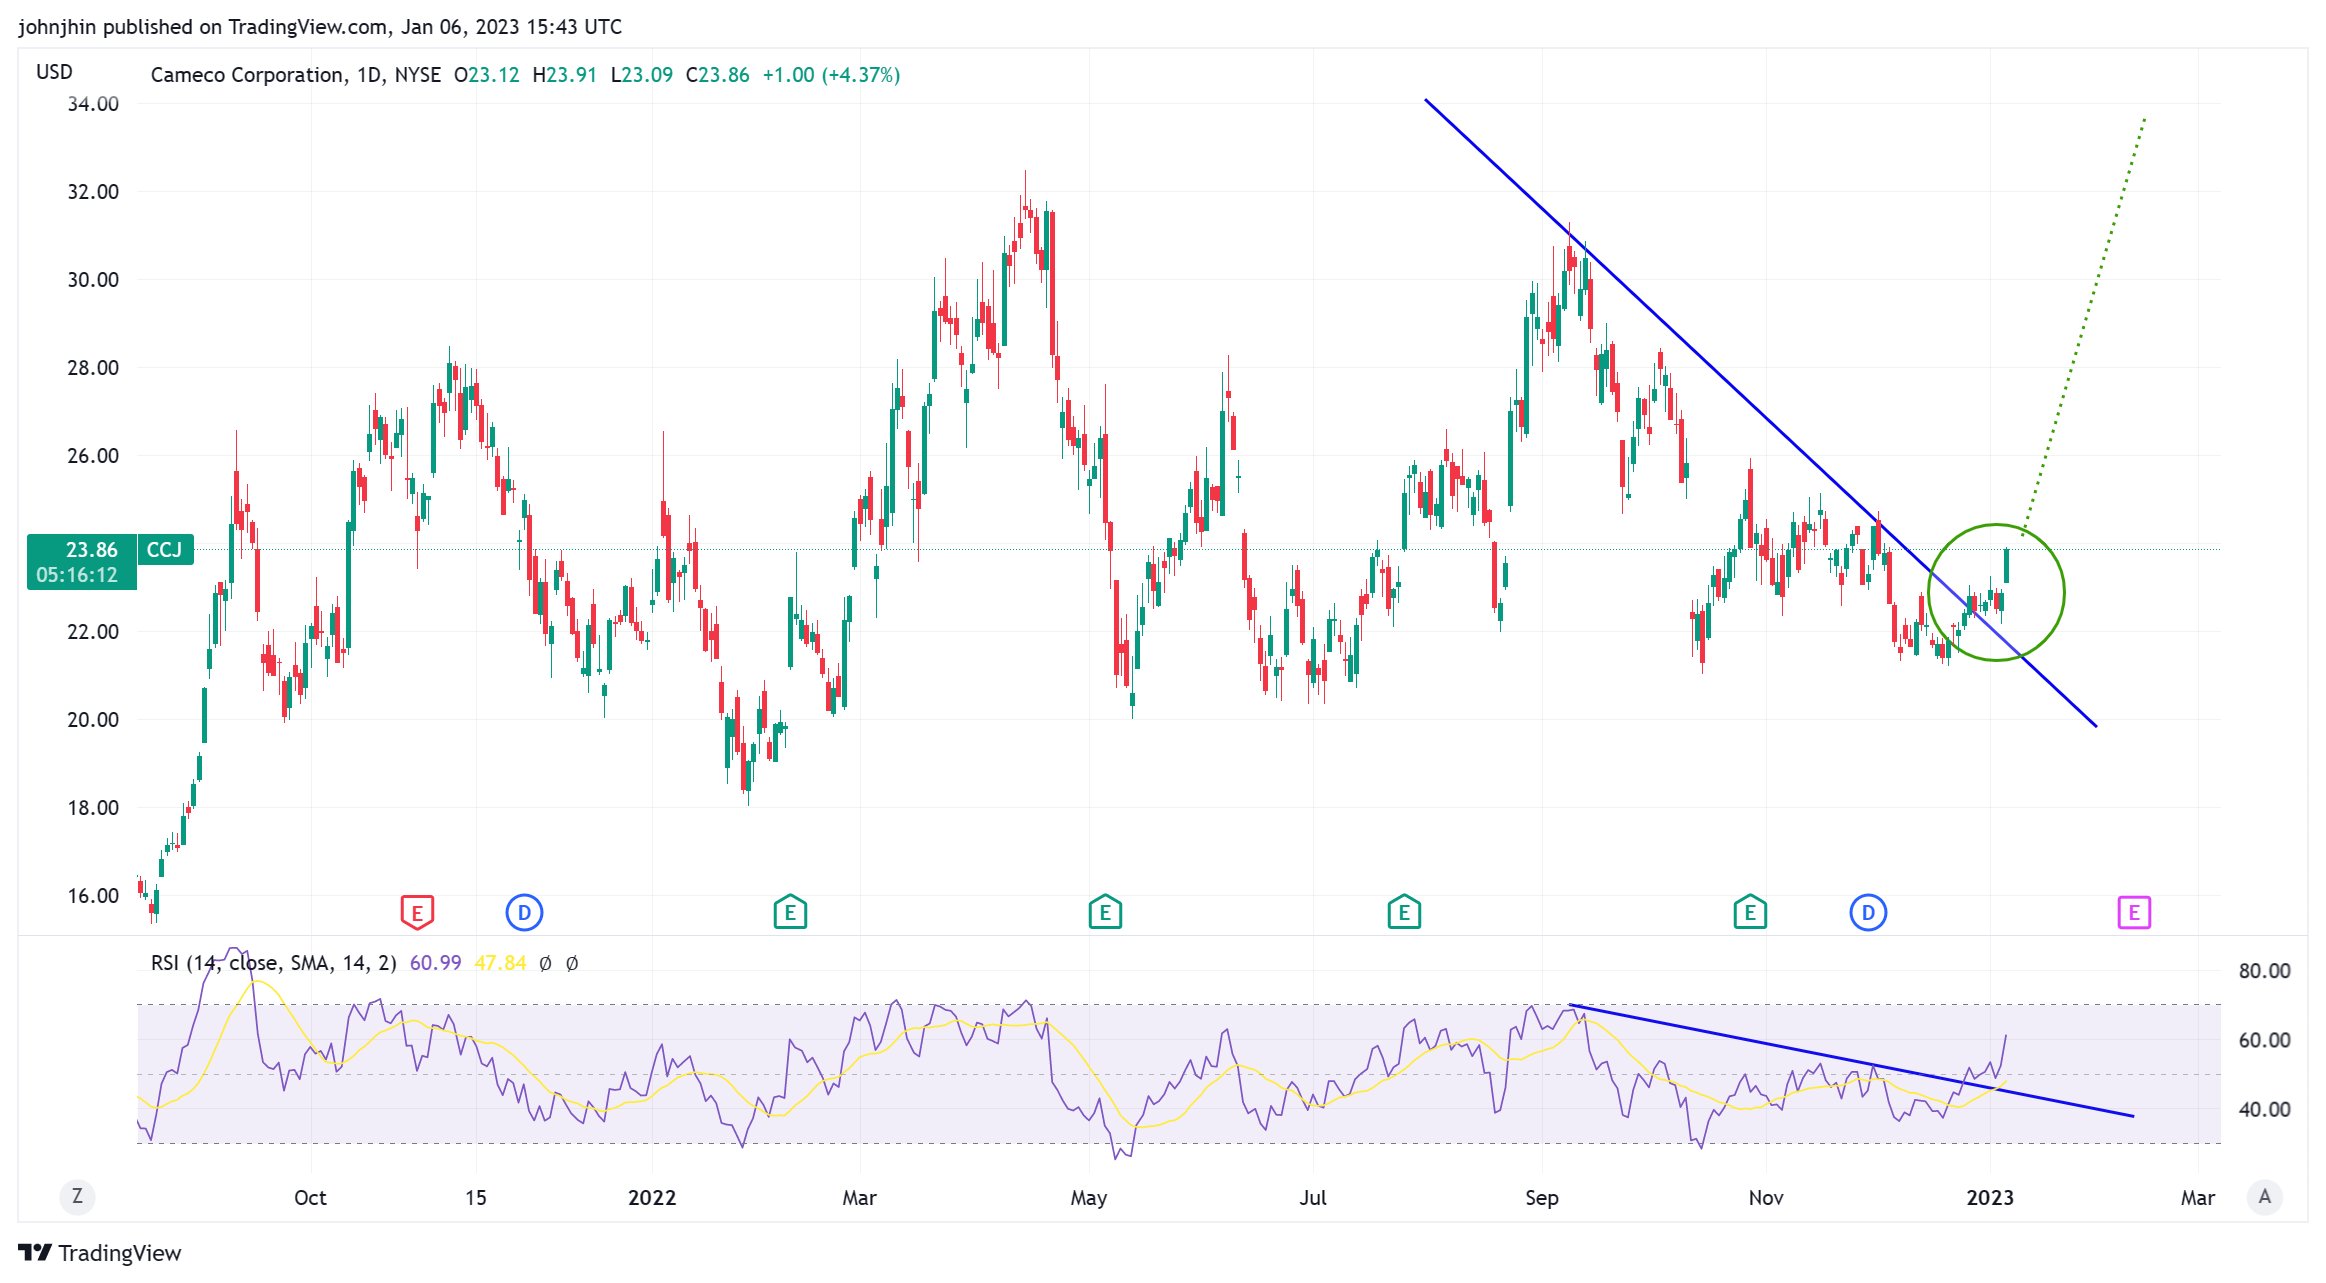This screenshot has width=2326, height=1283.
Task: Toggle the A auto-scale button
Action: click(x=2264, y=1196)
